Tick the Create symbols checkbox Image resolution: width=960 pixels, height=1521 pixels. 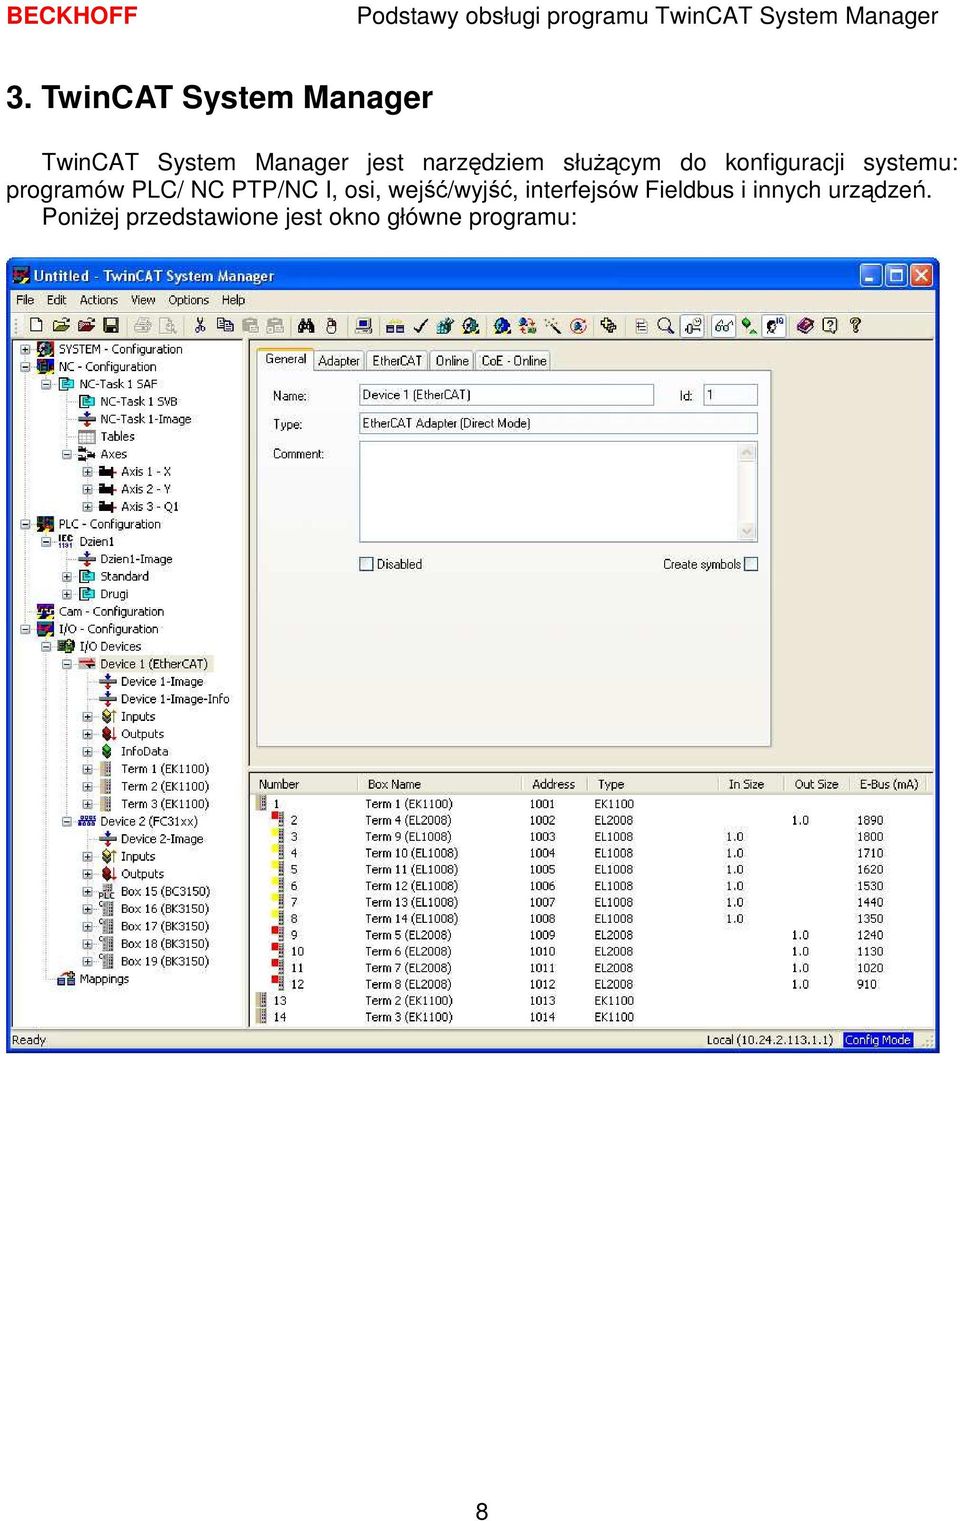click(751, 564)
